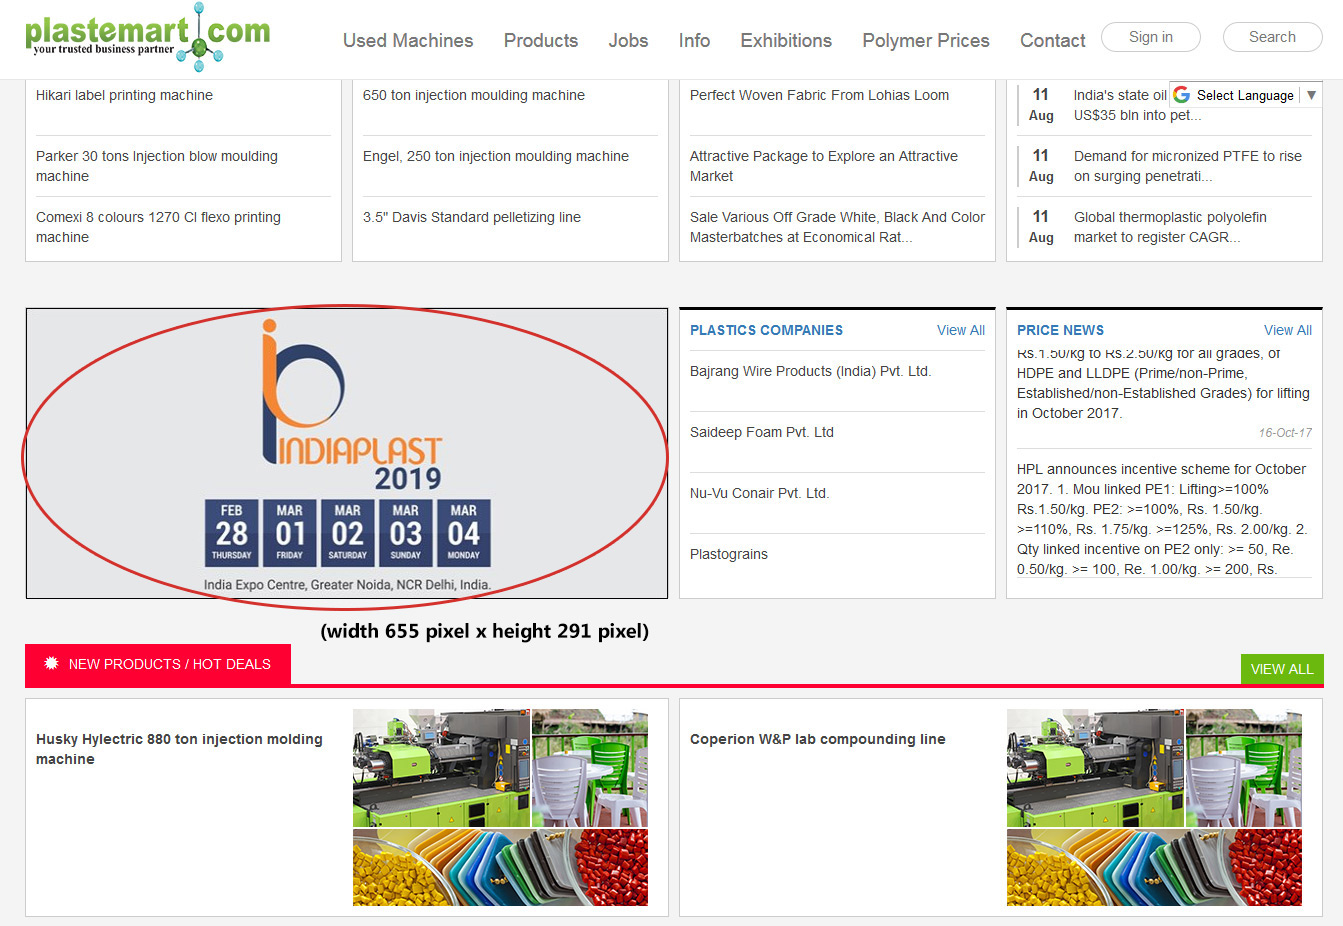The height and width of the screenshot is (926, 1343).
Task: Open Hikari label printing machine listing
Action: point(124,95)
